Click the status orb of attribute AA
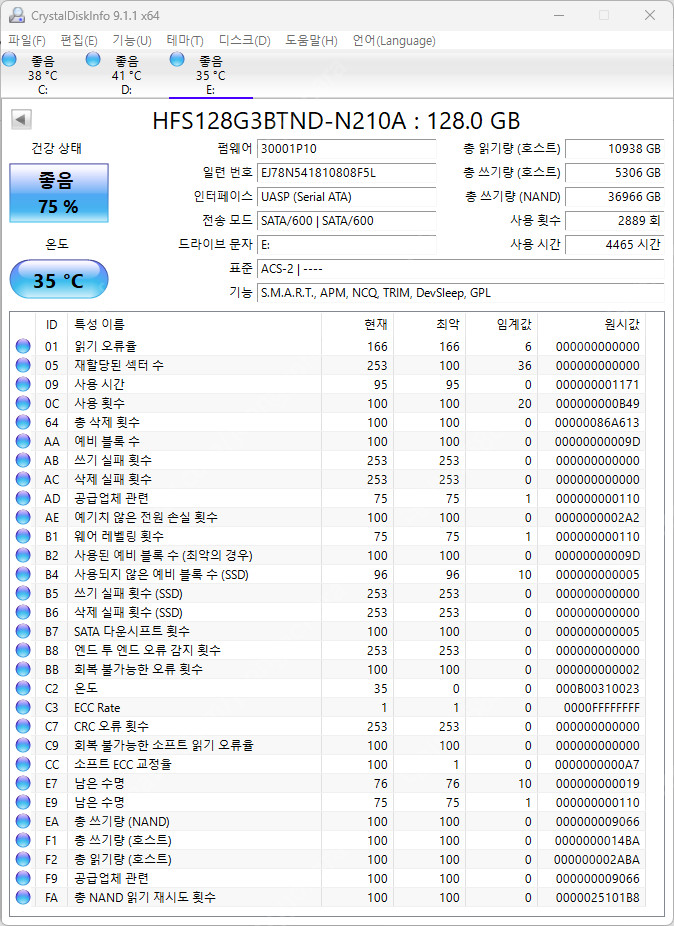Viewport: 674px width, 926px height. coord(23,441)
